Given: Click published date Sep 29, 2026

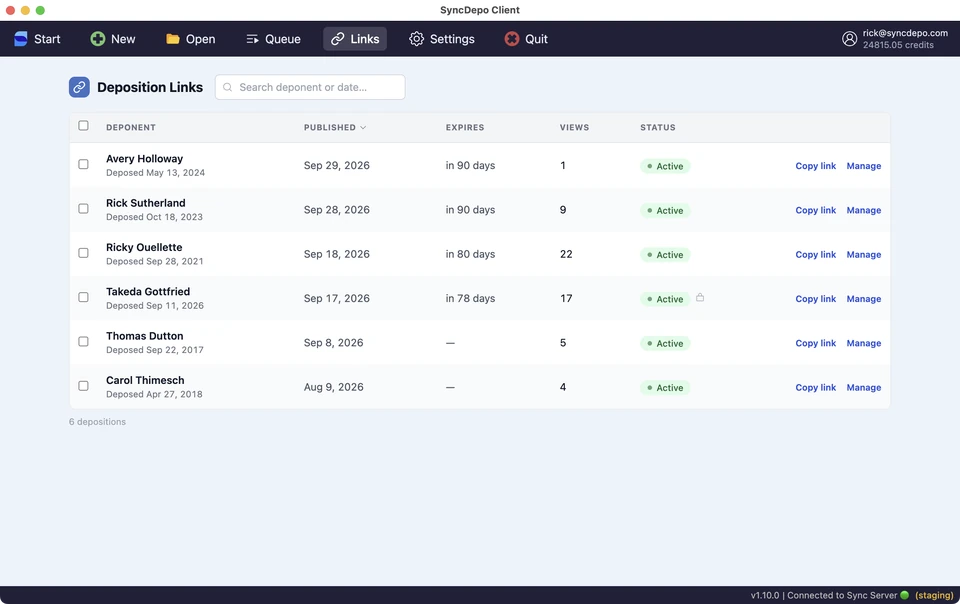Looking at the screenshot, I should 337,165.
